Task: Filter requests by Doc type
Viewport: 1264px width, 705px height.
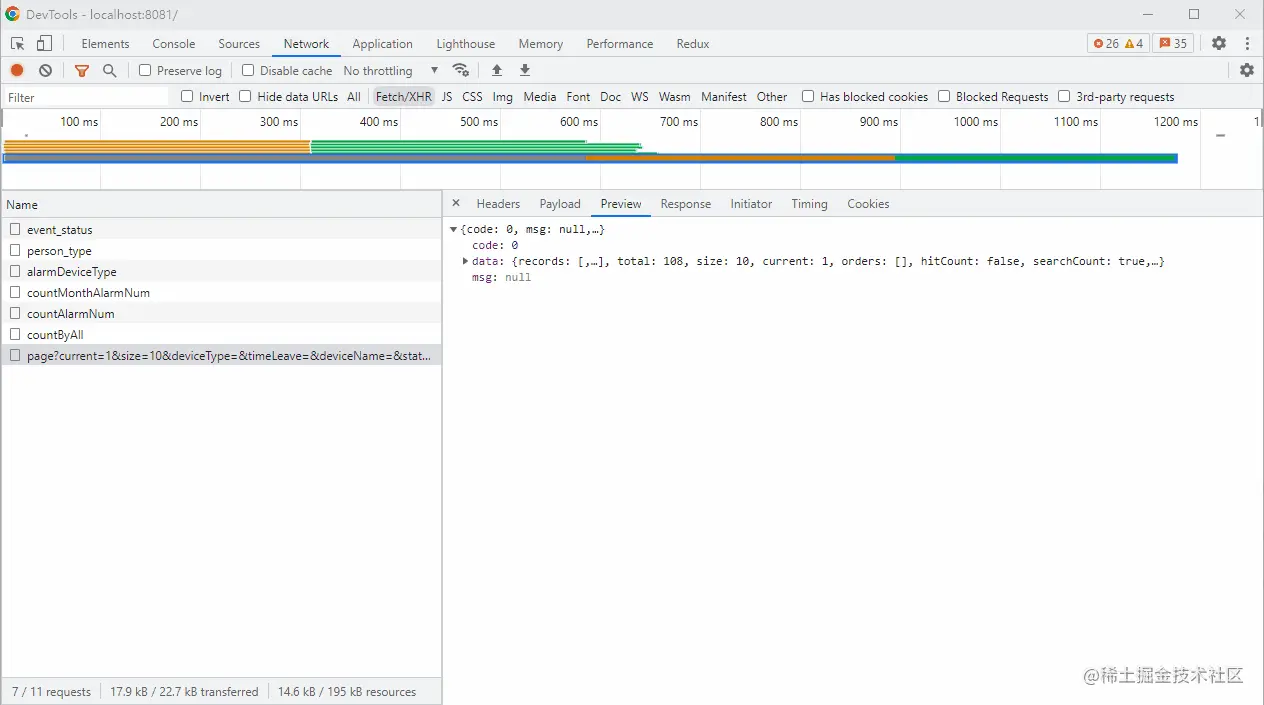Action: 611,96
